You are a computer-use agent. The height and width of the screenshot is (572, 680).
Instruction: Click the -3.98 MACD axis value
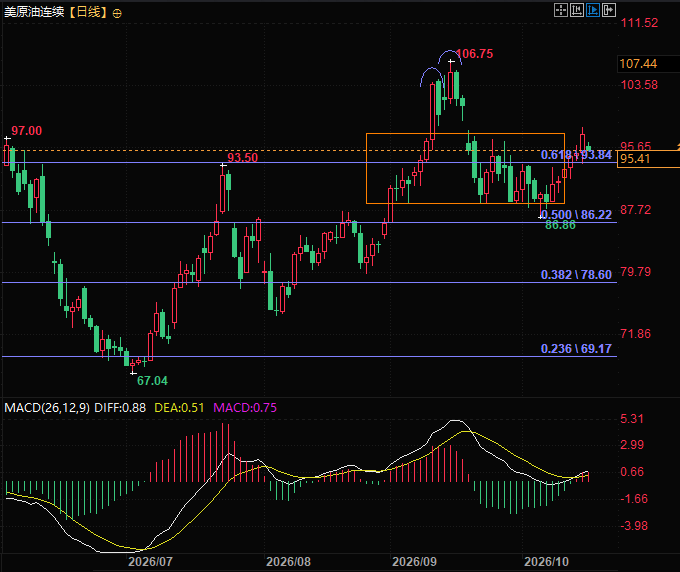pos(634,526)
